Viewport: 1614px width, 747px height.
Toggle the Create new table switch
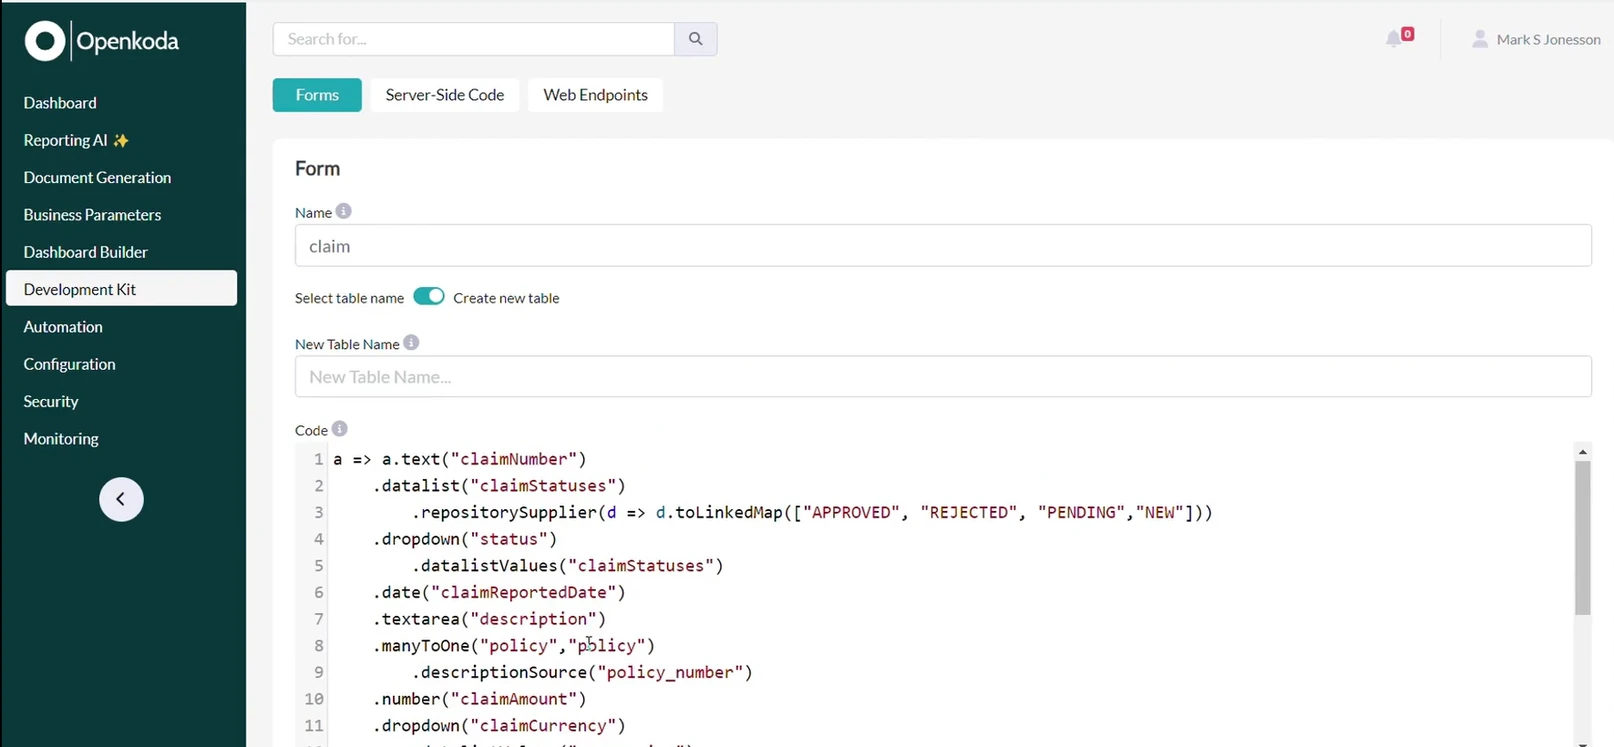point(429,297)
